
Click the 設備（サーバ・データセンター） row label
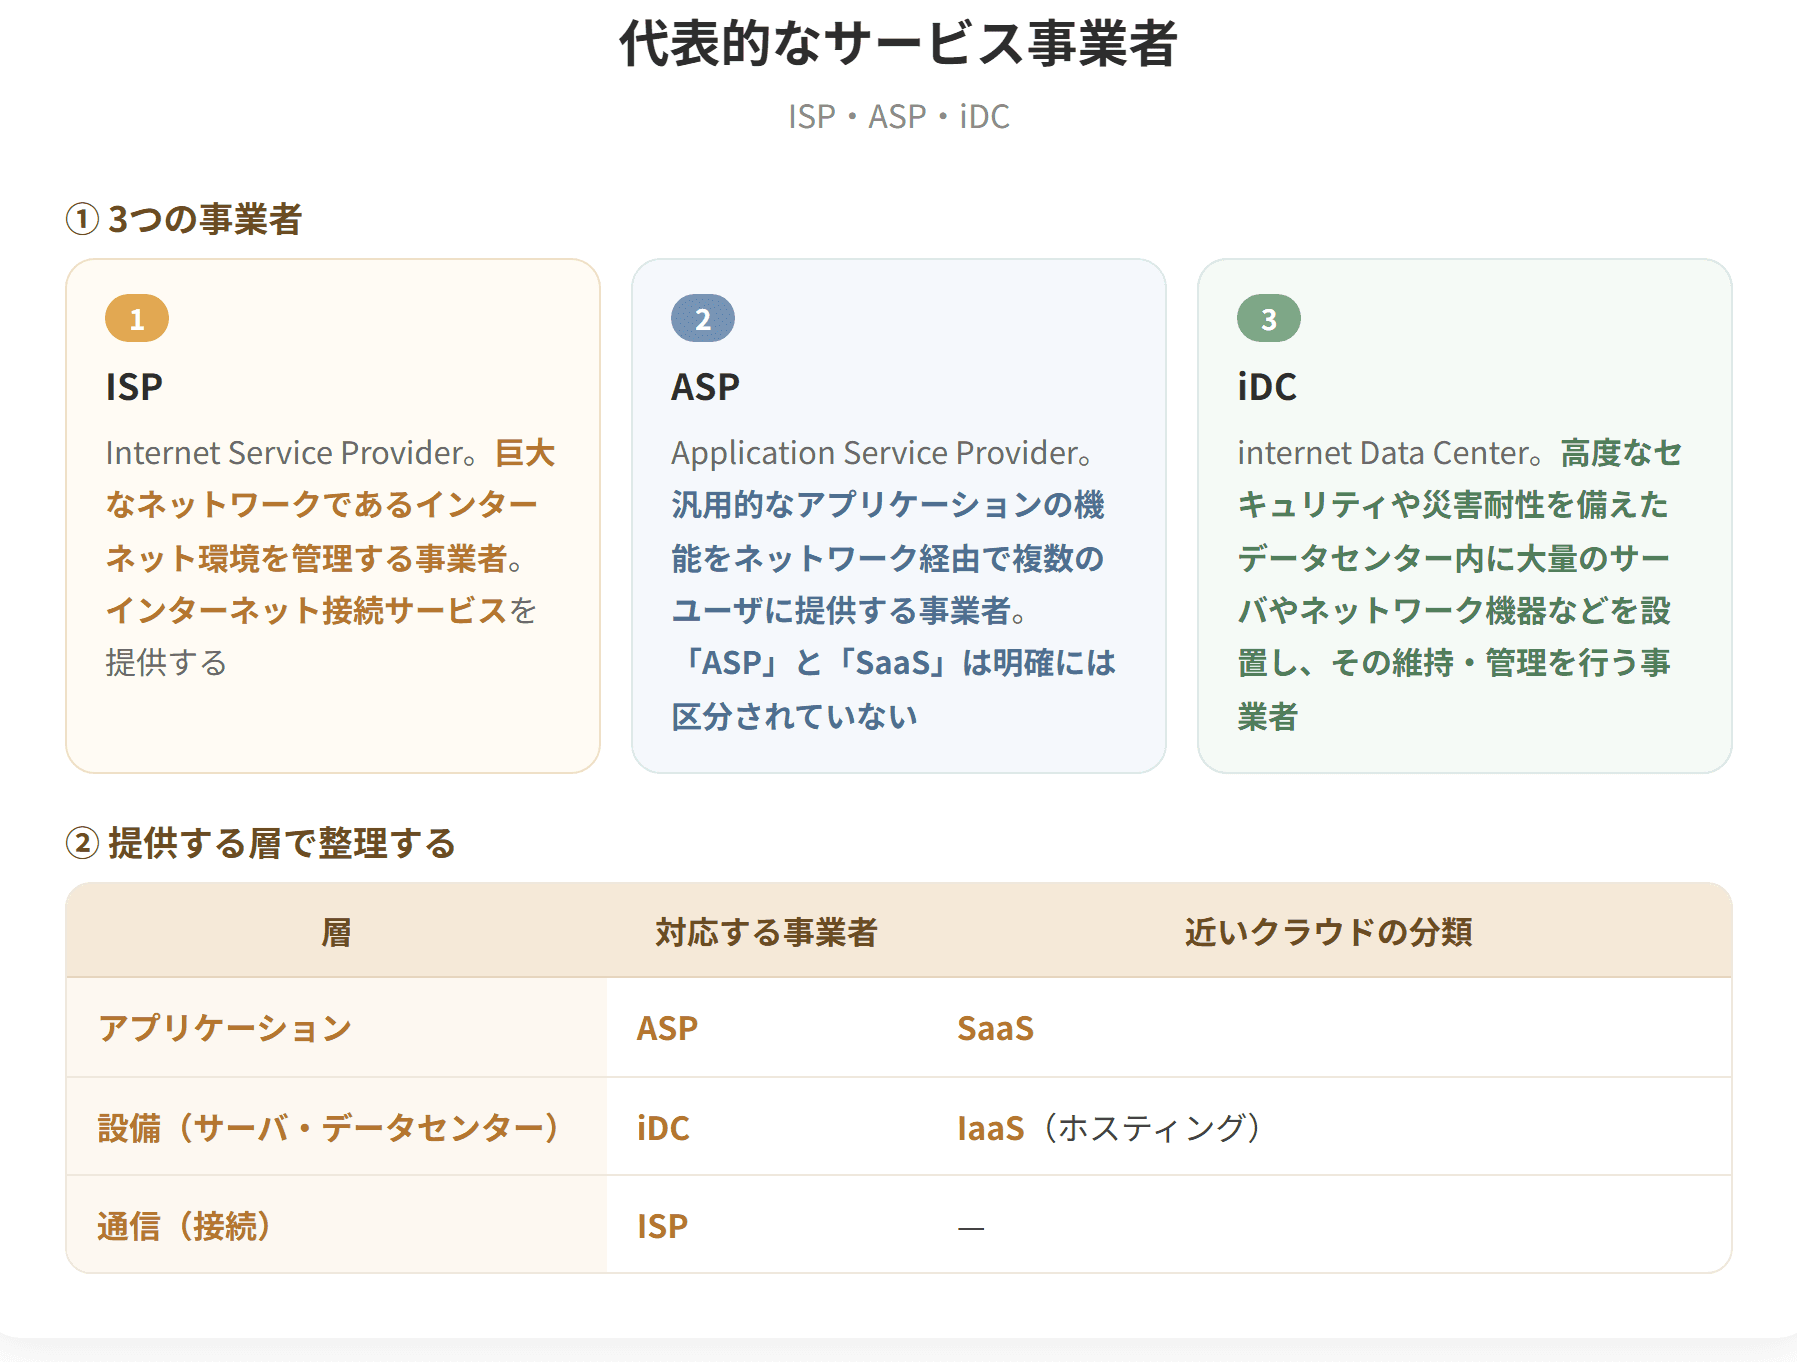click(328, 1128)
